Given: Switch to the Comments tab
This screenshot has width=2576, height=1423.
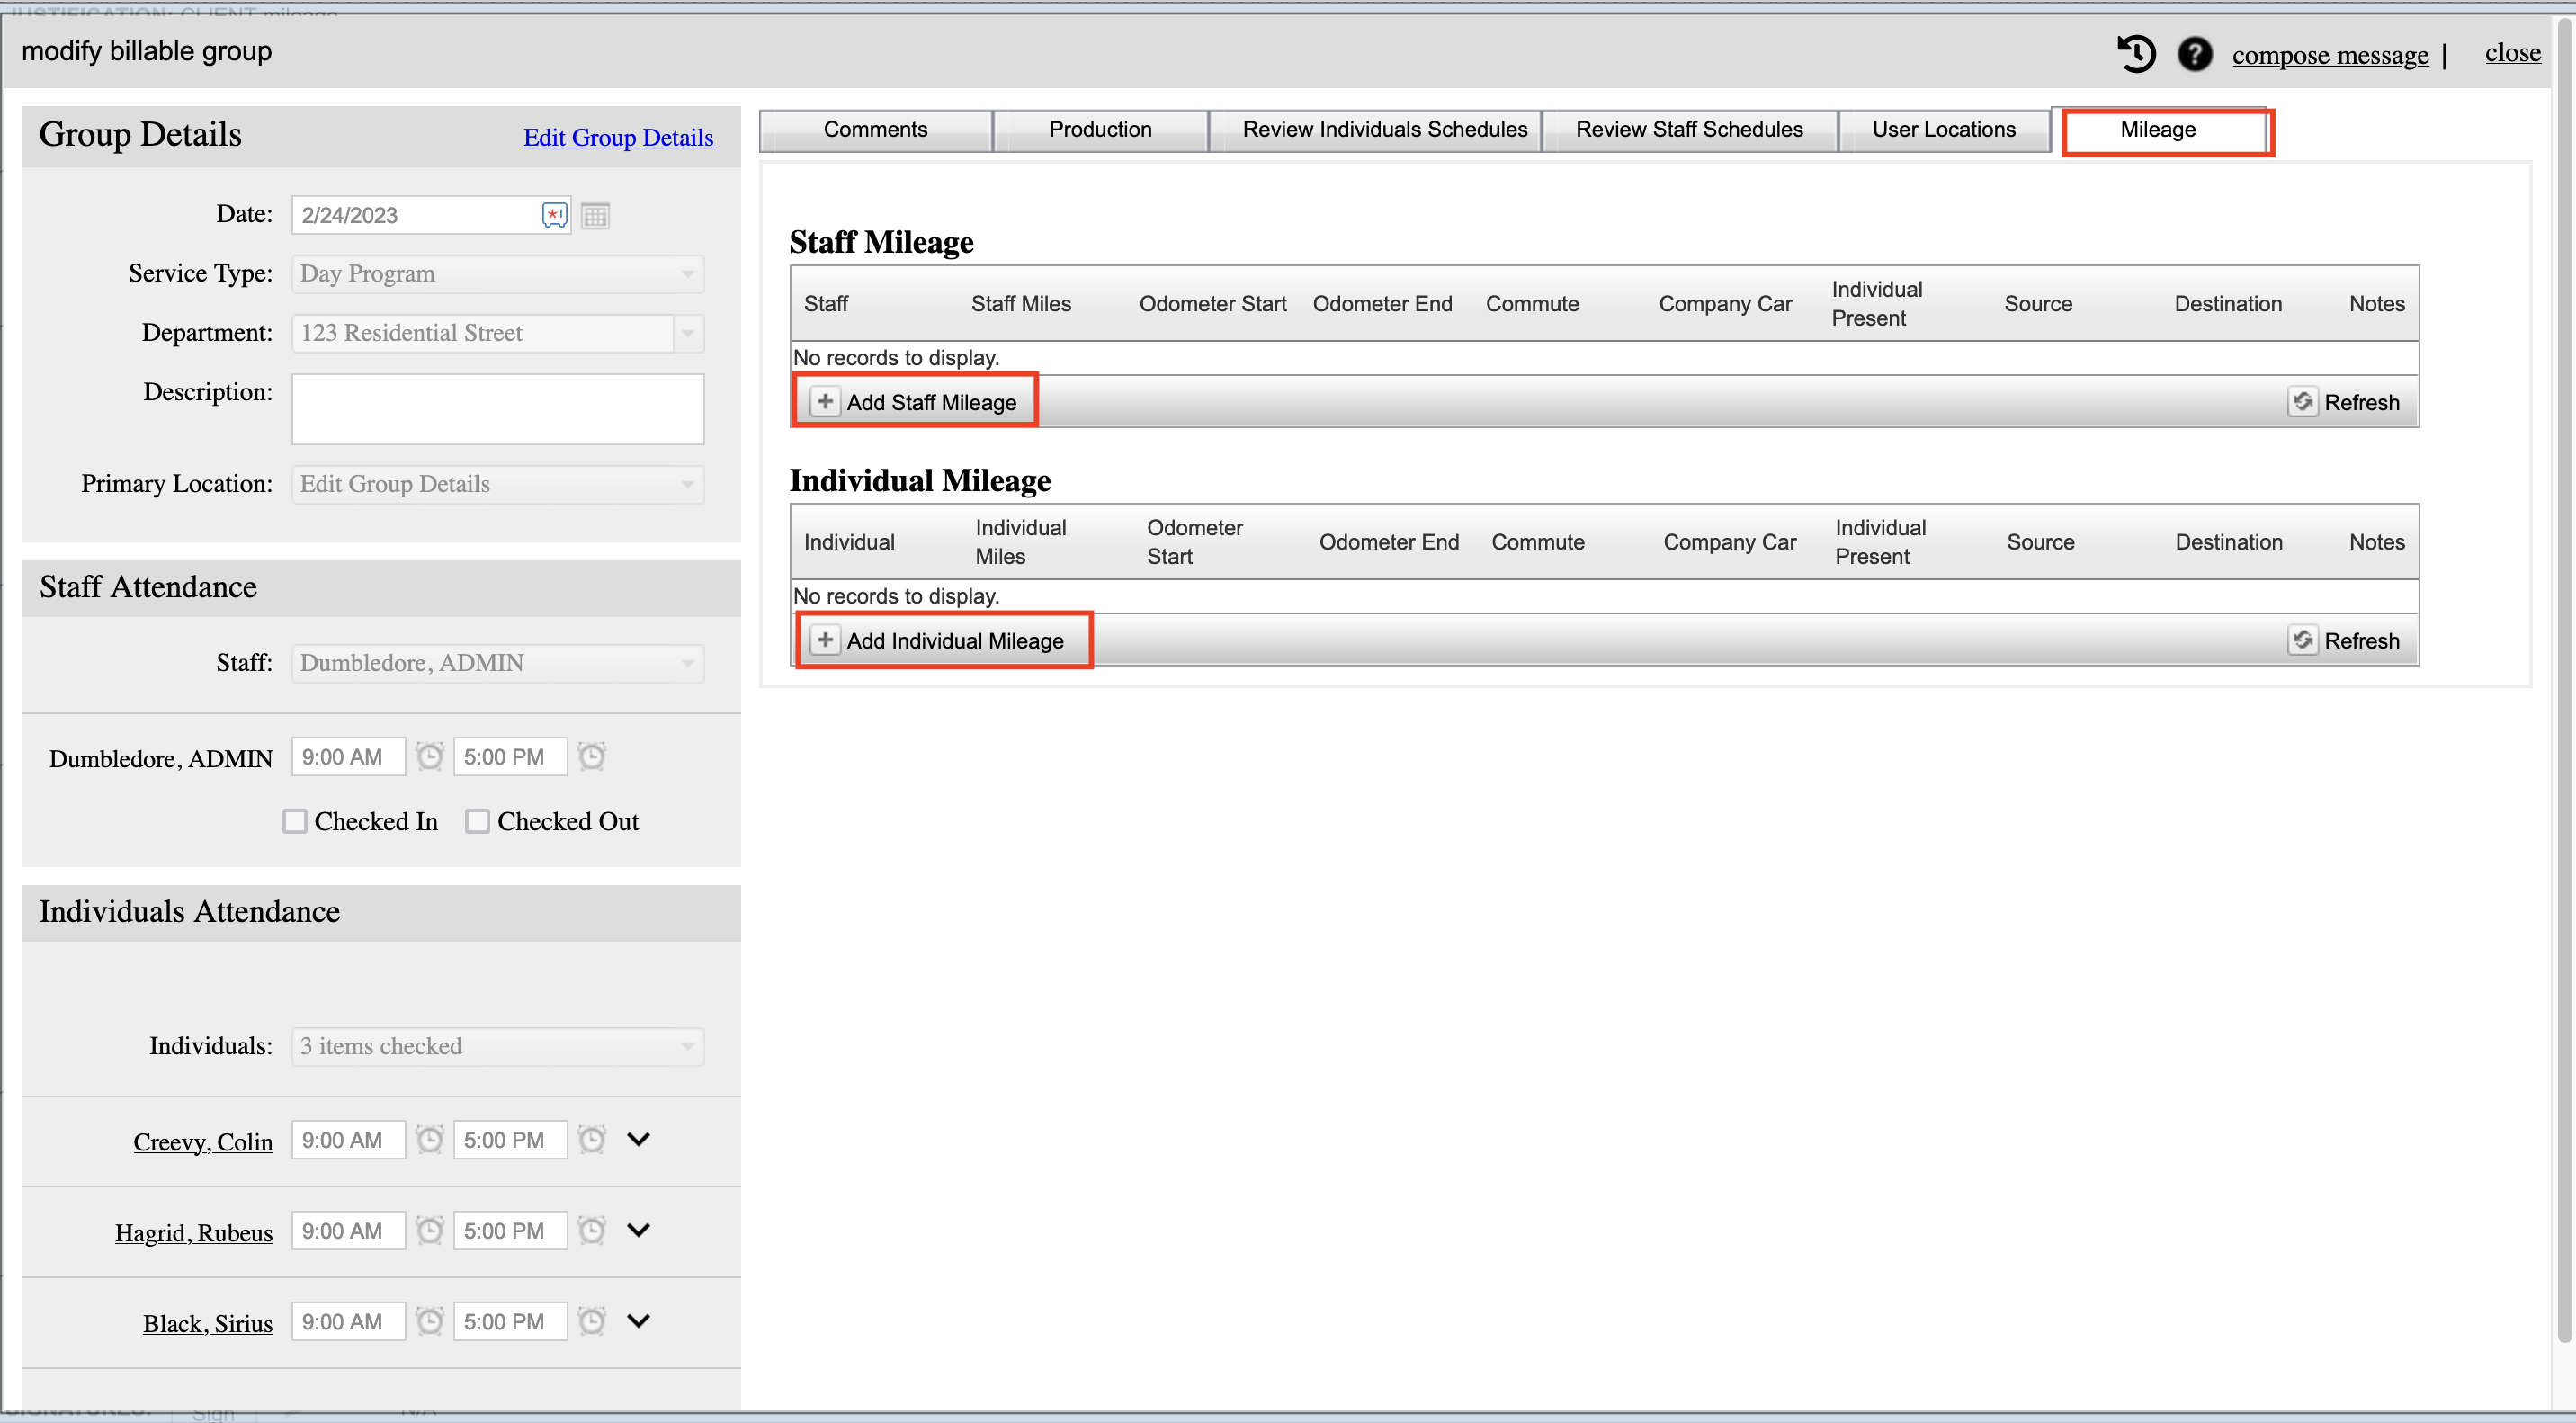Looking at the screenshot, I should [x=876, y=130].
